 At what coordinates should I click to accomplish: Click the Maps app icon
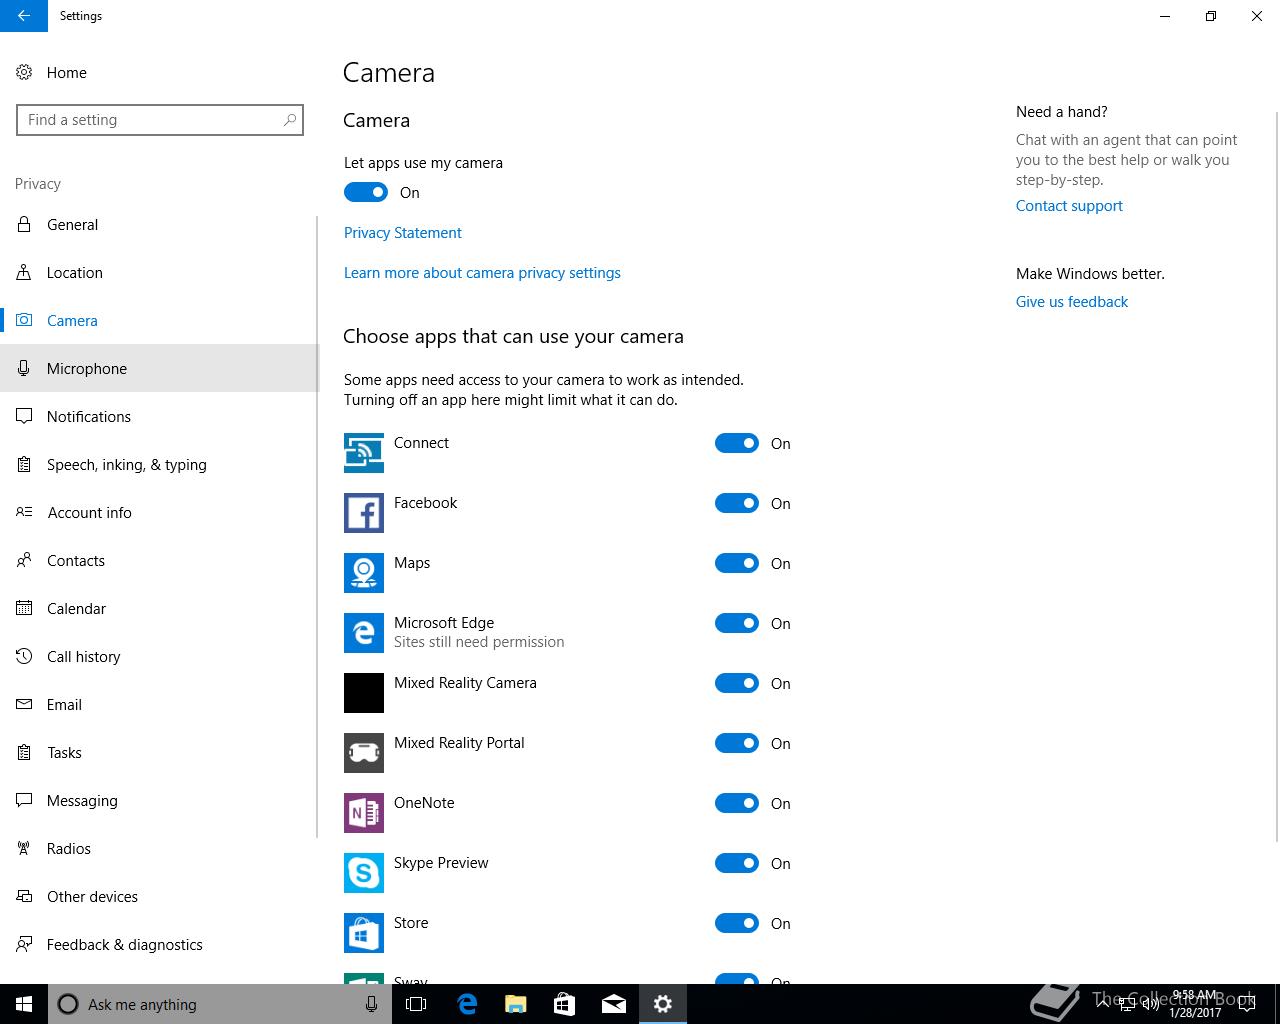[364, 573]
